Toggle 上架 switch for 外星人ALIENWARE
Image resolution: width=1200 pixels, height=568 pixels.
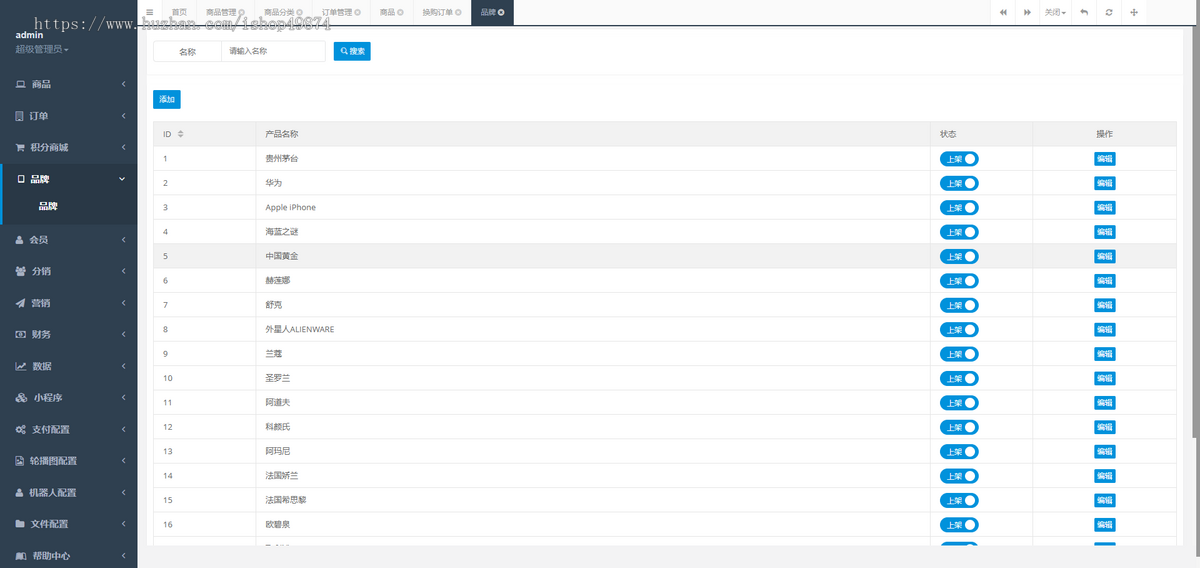tap(959, 329)
